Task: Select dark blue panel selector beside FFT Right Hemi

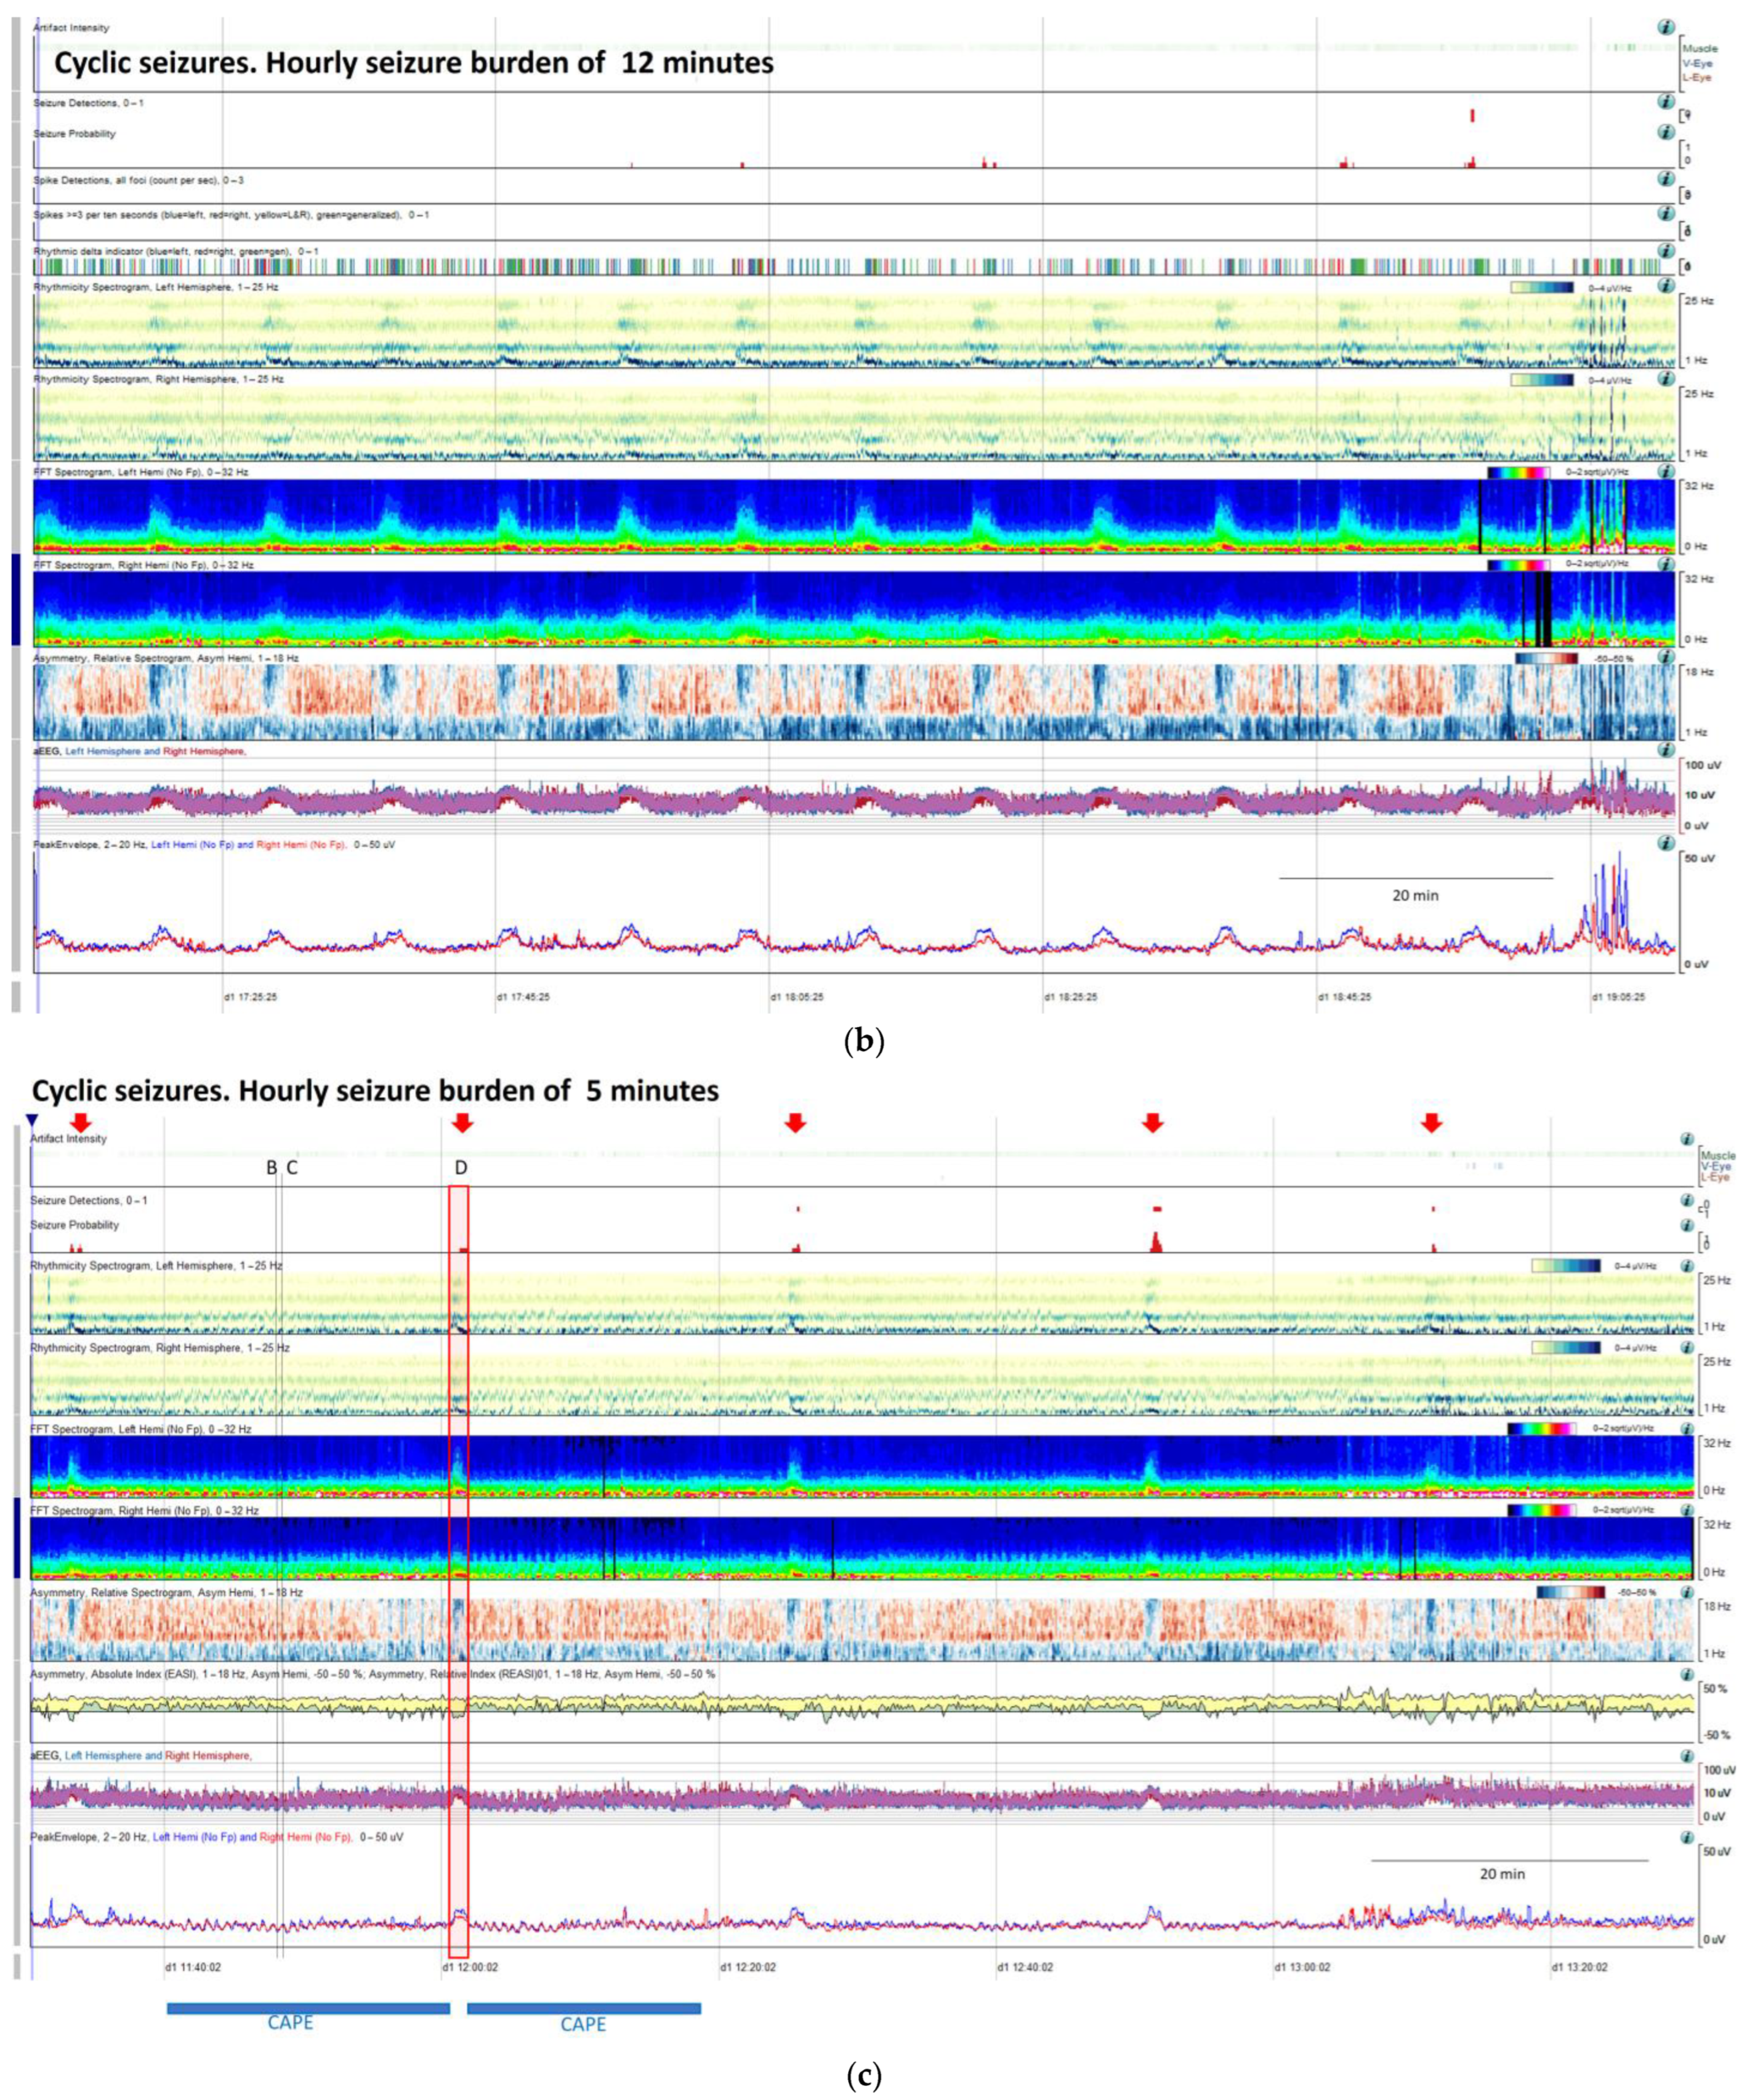Action: pyautogui.click(x=15, y=600)
